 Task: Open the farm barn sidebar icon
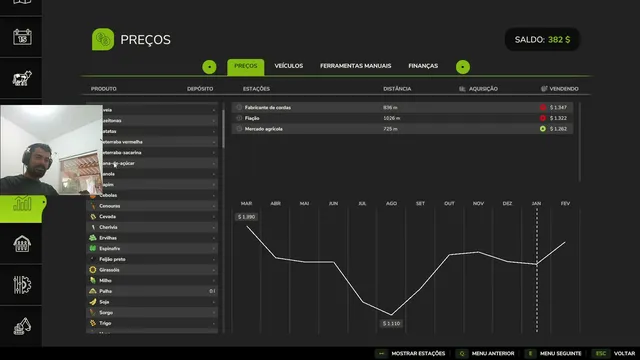click(22, 244)
